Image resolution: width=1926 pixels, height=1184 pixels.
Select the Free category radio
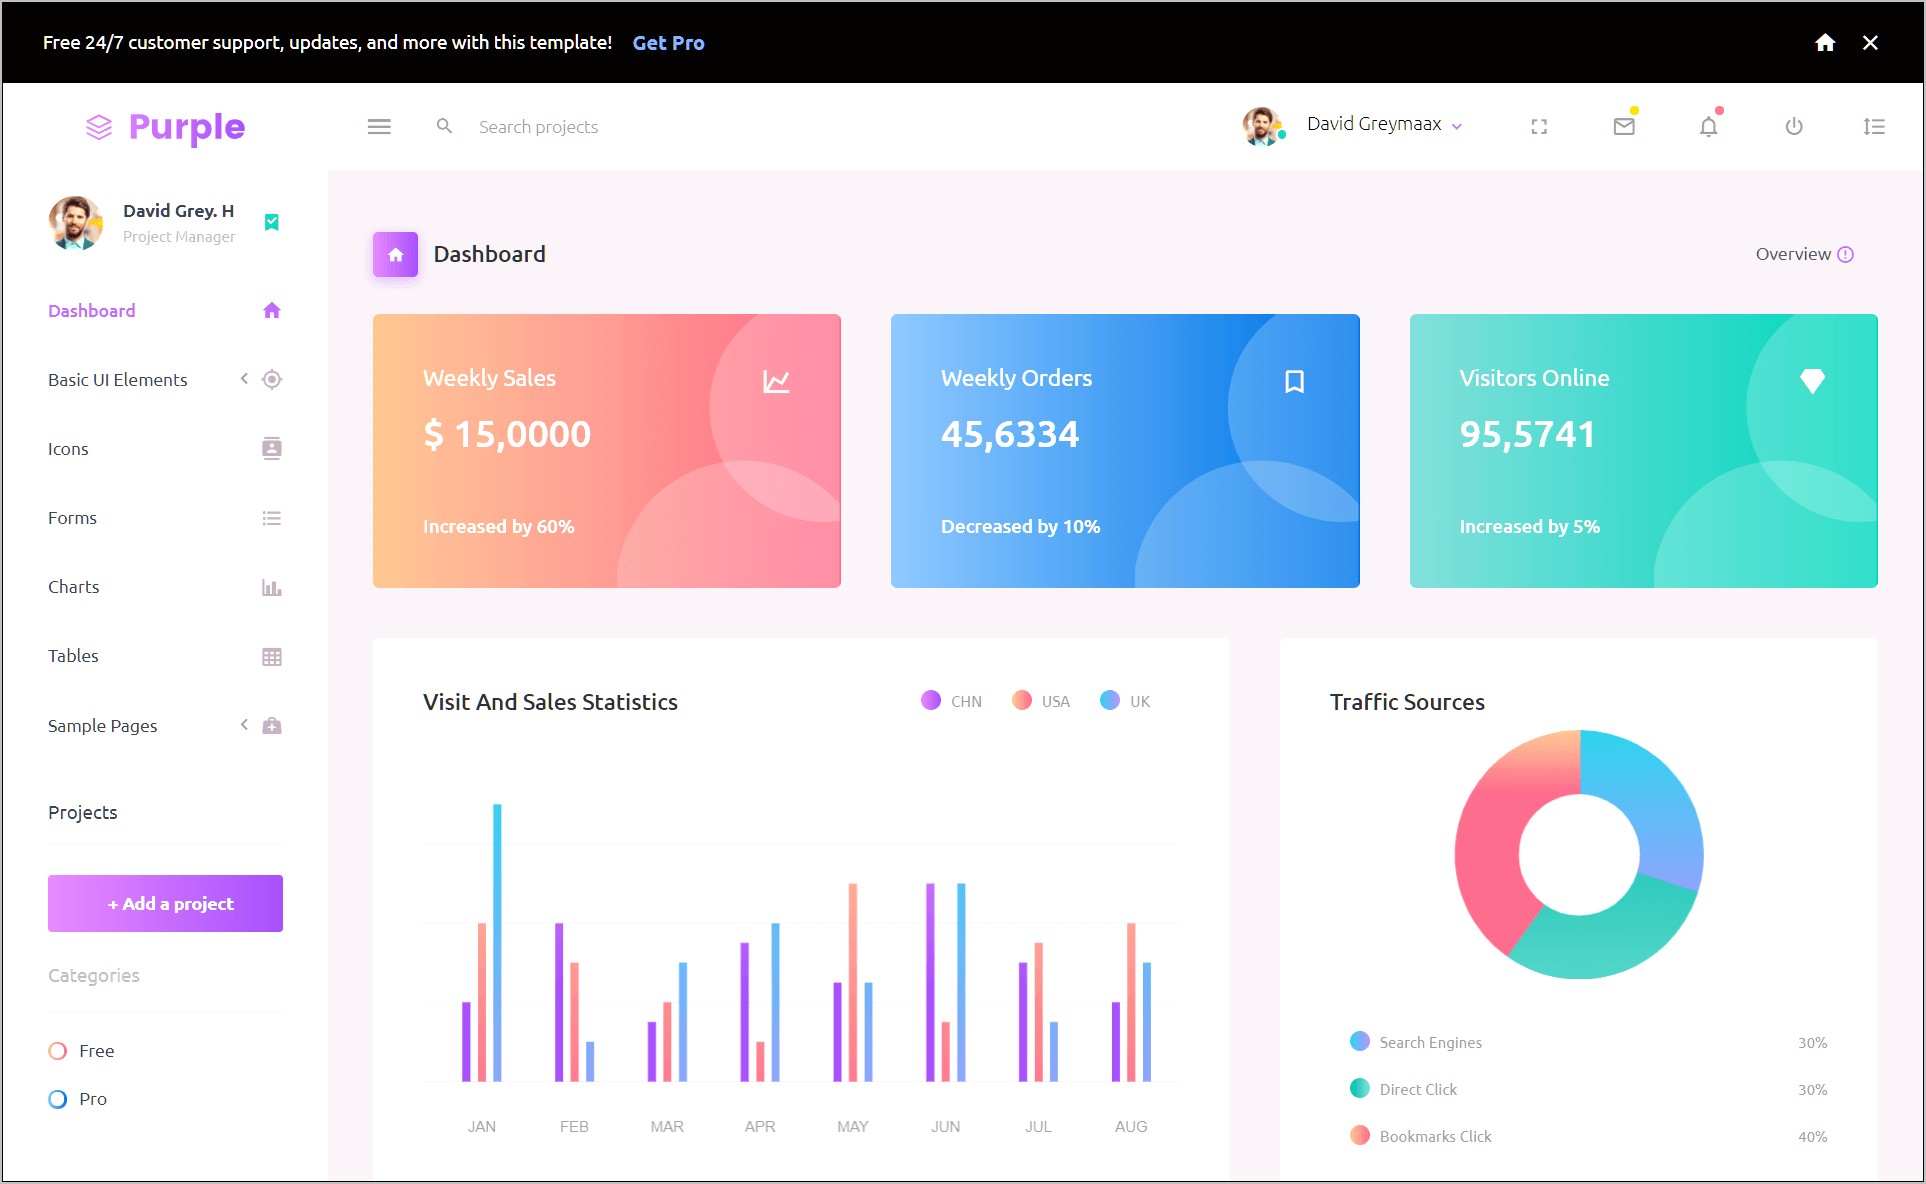point(58,1051)
